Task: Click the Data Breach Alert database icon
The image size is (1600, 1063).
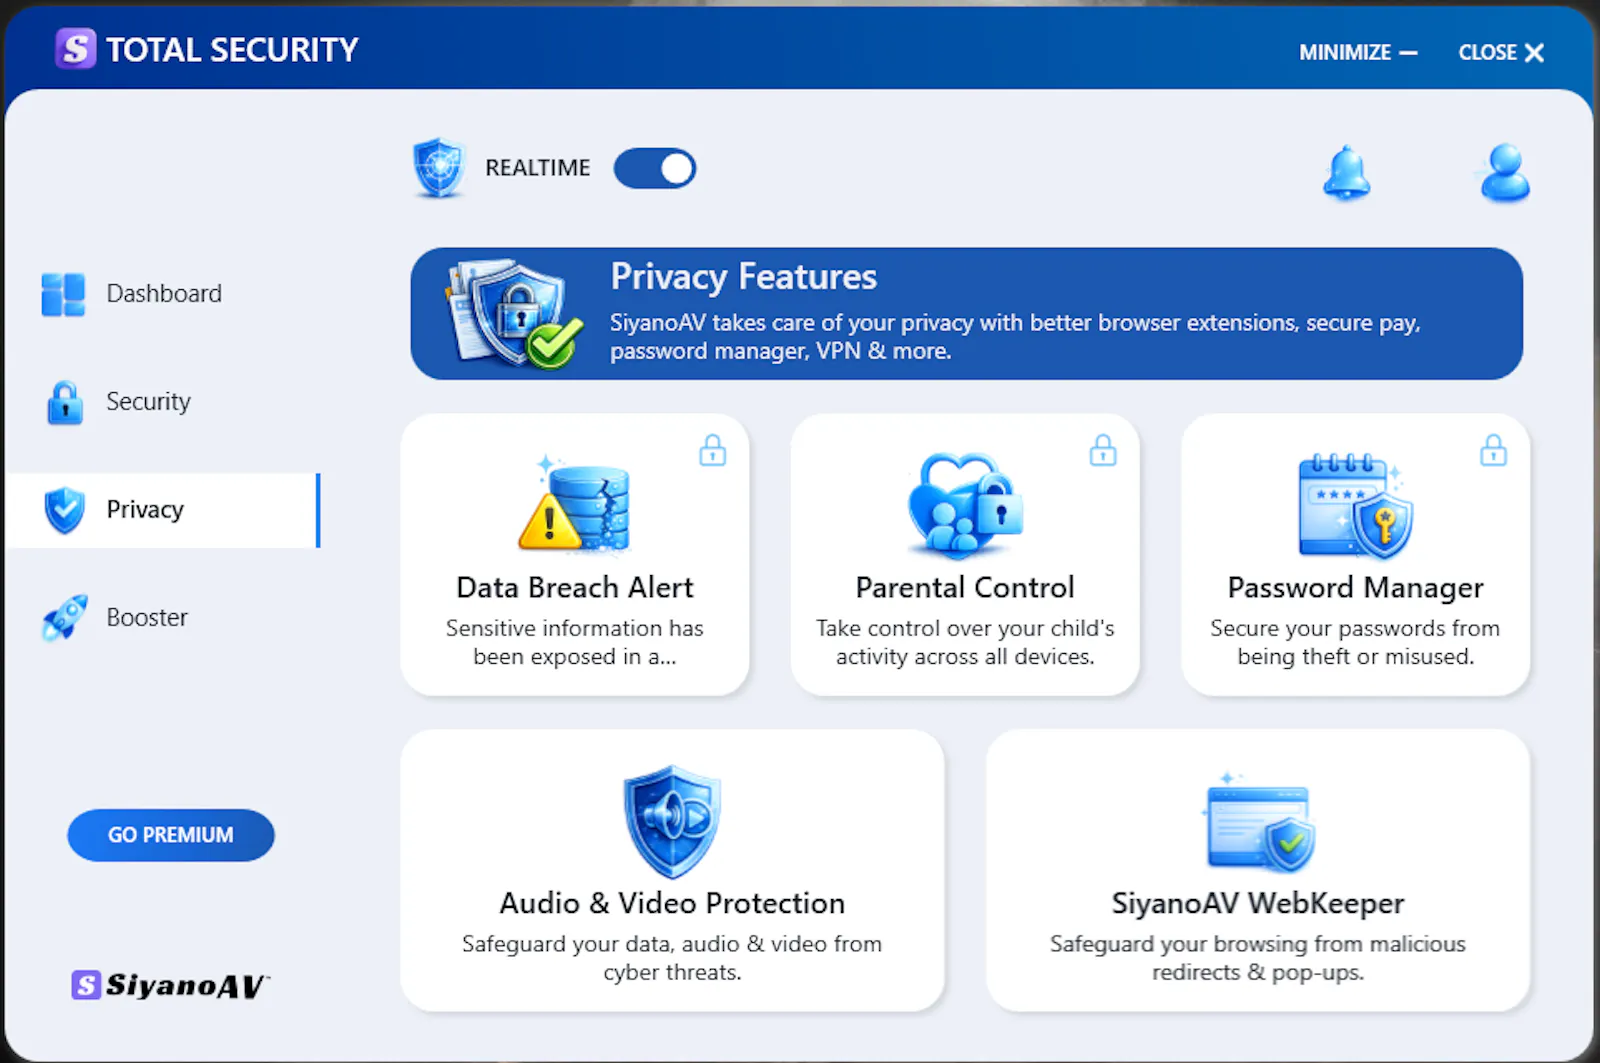Action: 575,505
